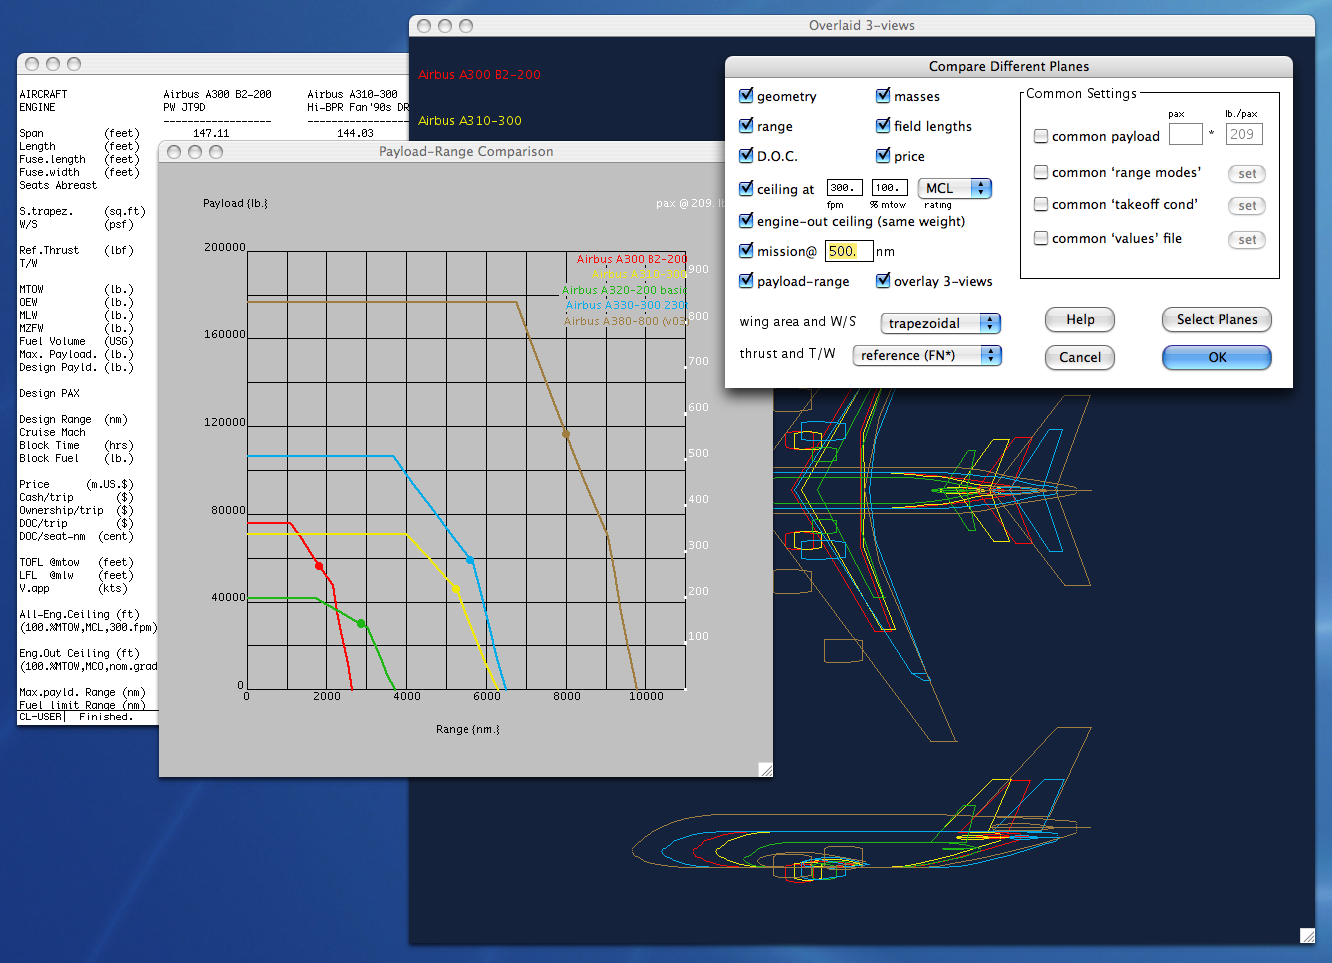The image size is (1332, 963).
Task: Click the blue A330-300 design point marker
Action: [470, 561]
